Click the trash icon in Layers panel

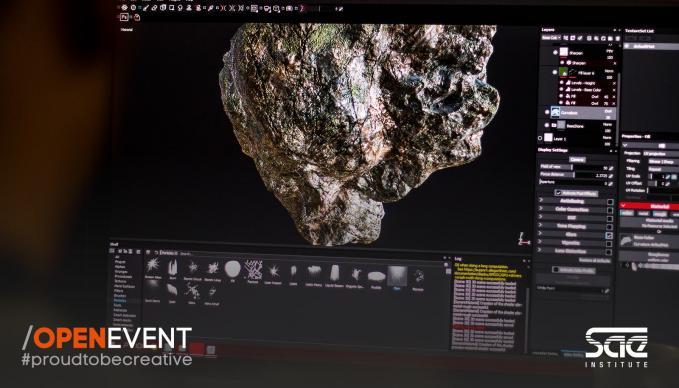point(618,38)
